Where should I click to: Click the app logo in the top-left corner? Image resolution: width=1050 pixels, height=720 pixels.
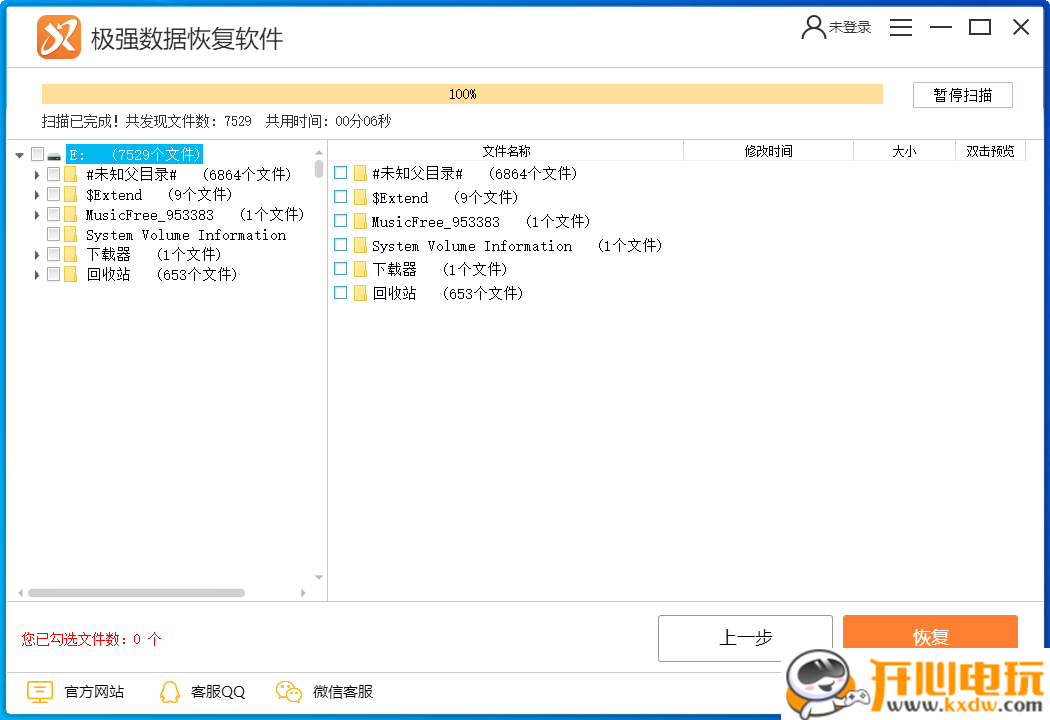pos(57,37)
